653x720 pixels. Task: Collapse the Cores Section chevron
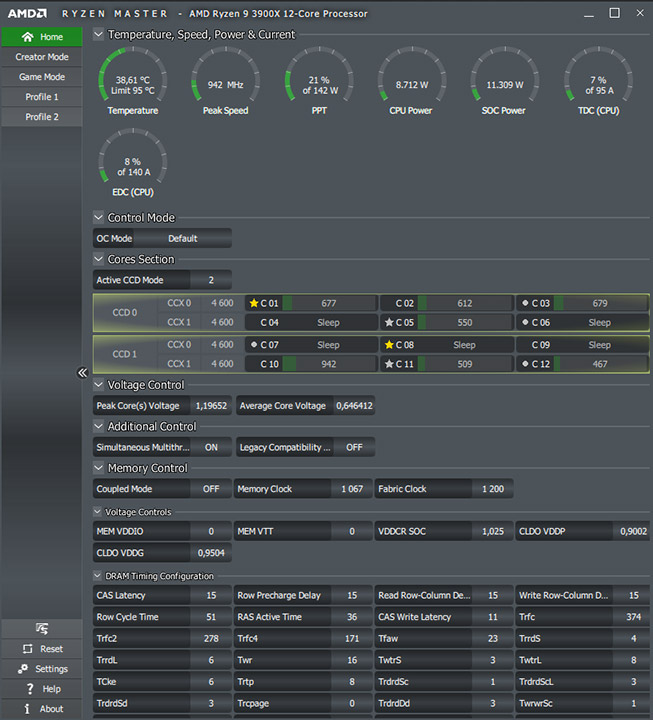click(98, 259)
